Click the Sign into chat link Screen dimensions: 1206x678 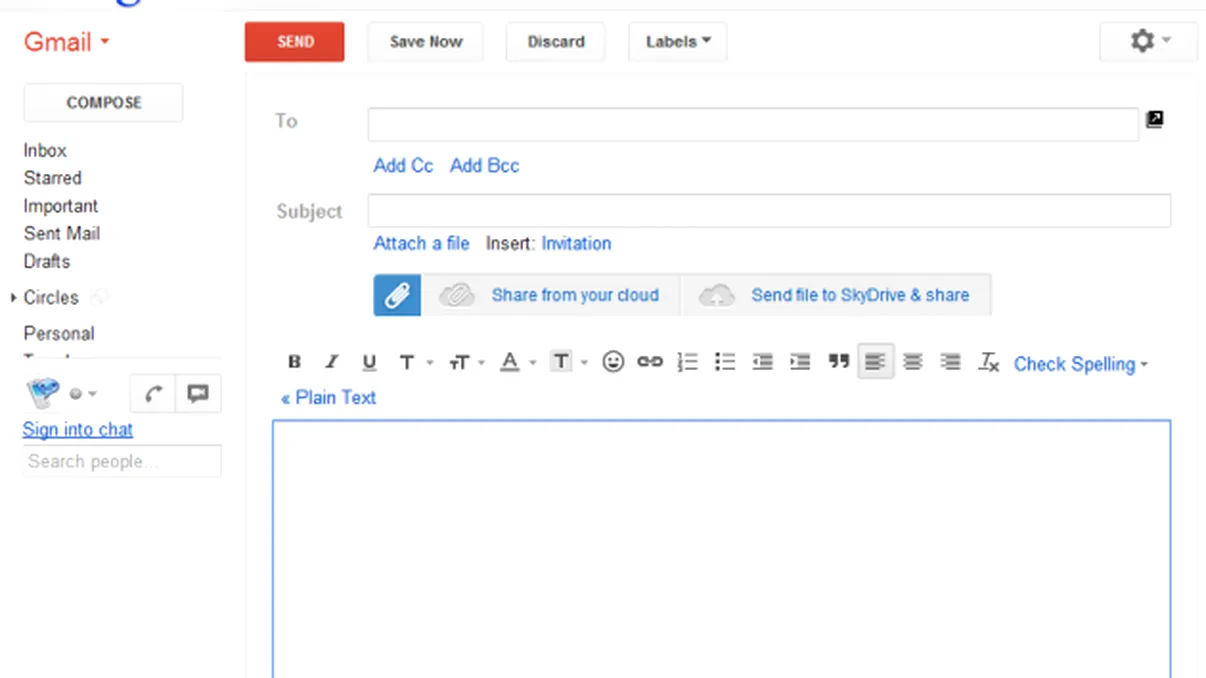point(78,429)
